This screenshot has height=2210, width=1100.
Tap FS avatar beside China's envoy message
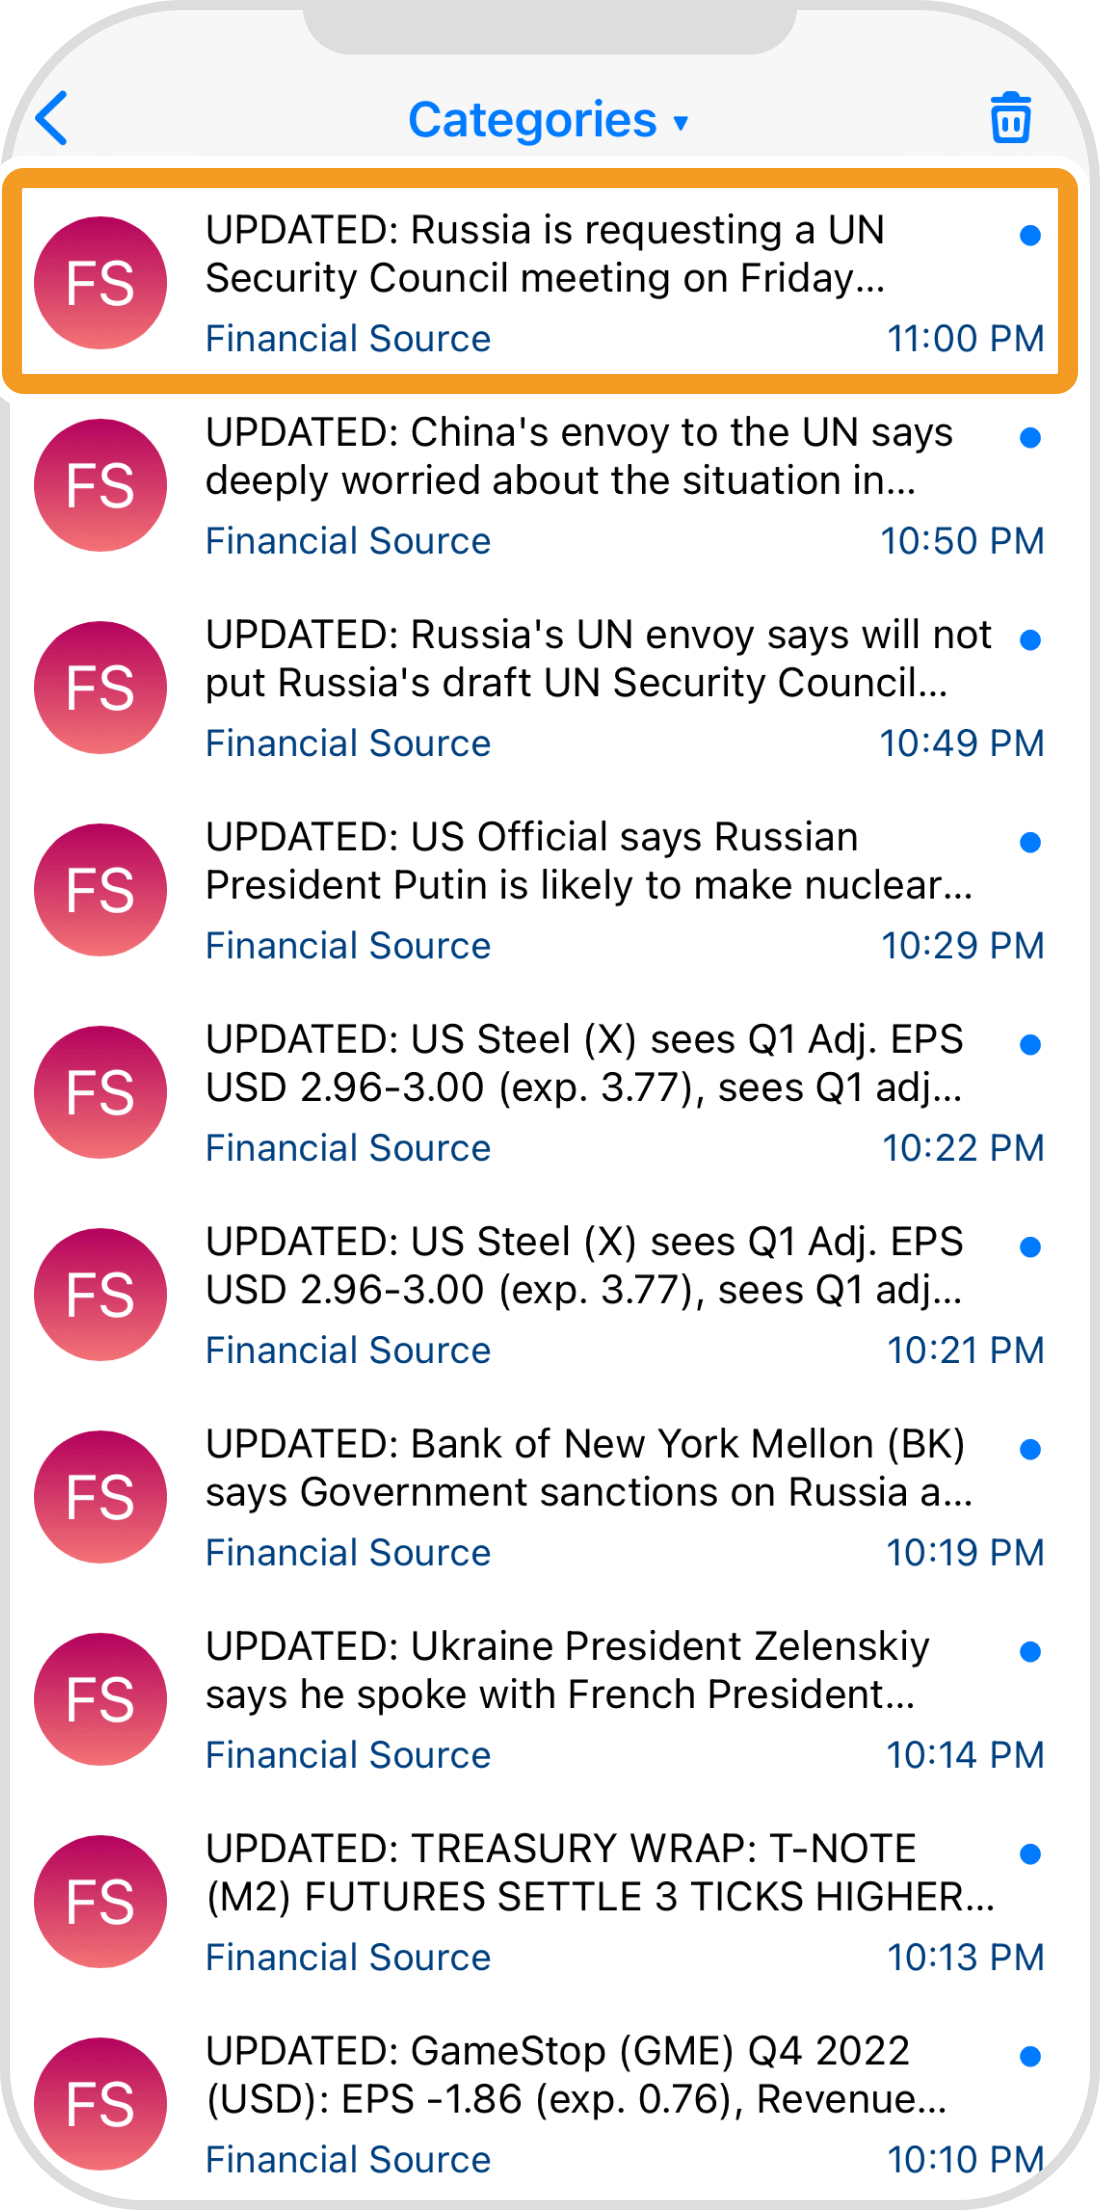coord(100,485)
